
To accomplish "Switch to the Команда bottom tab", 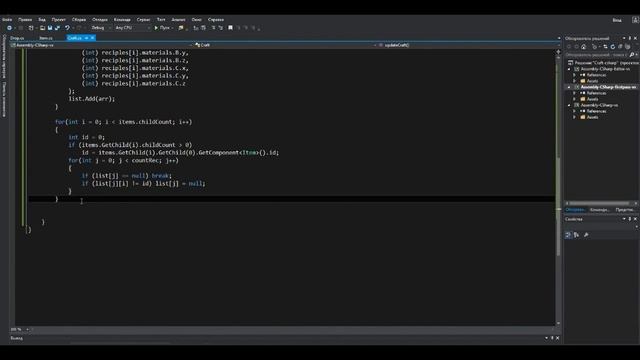I will coord(600,210).
